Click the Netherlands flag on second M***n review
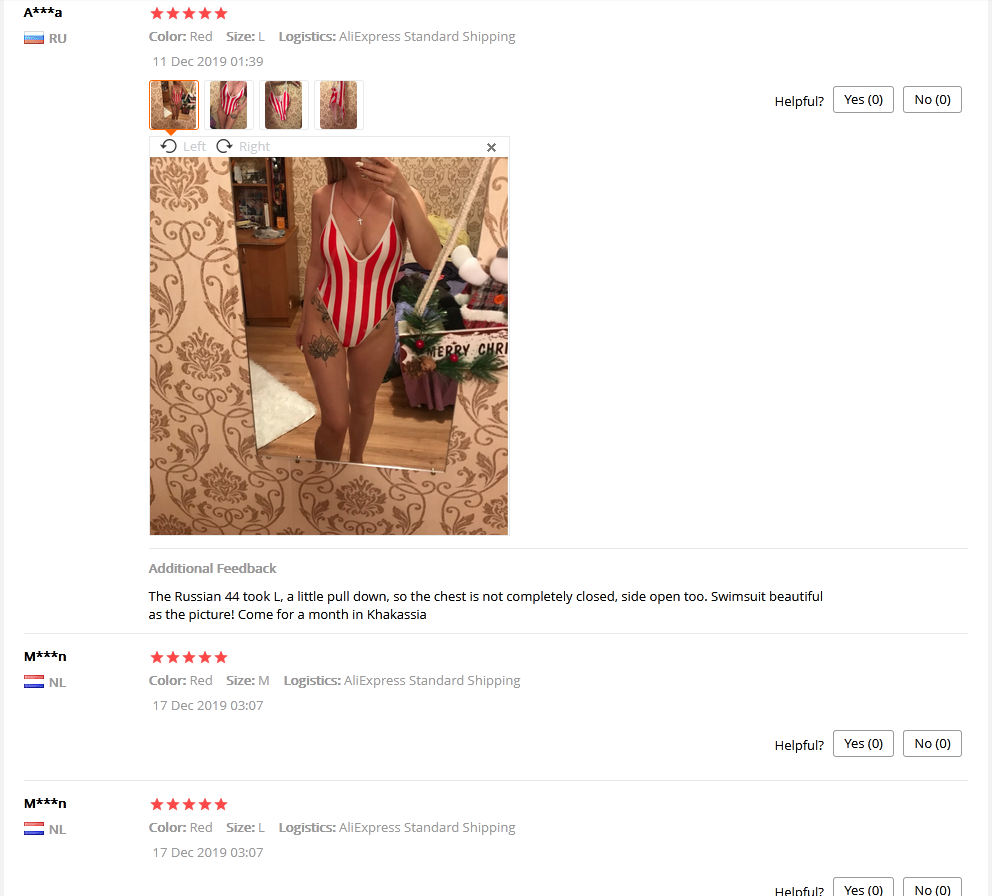This screenshot has width=992, height=896. [34, 829]
